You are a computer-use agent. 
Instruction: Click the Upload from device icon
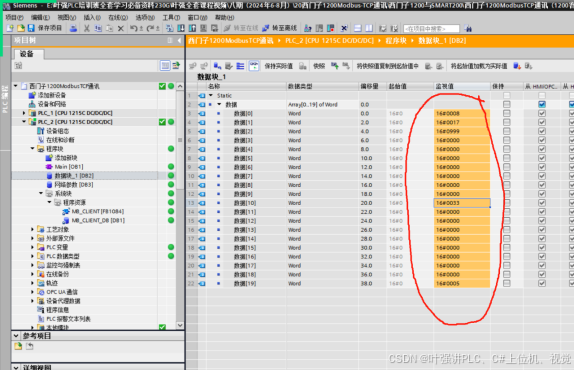(192, 28)
